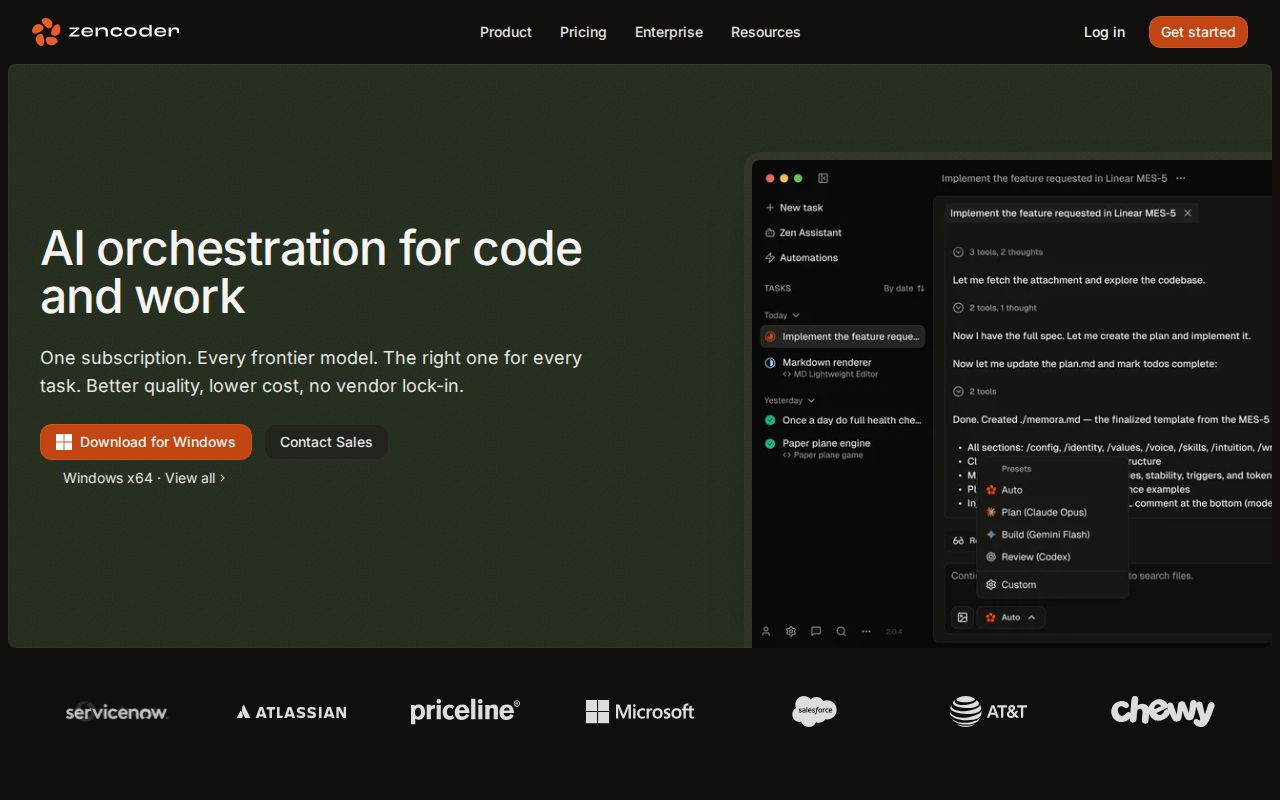Open the sidebar footer ellipsis menu
The width and height of the screenshot is (1280, 800).
point(866,632)
